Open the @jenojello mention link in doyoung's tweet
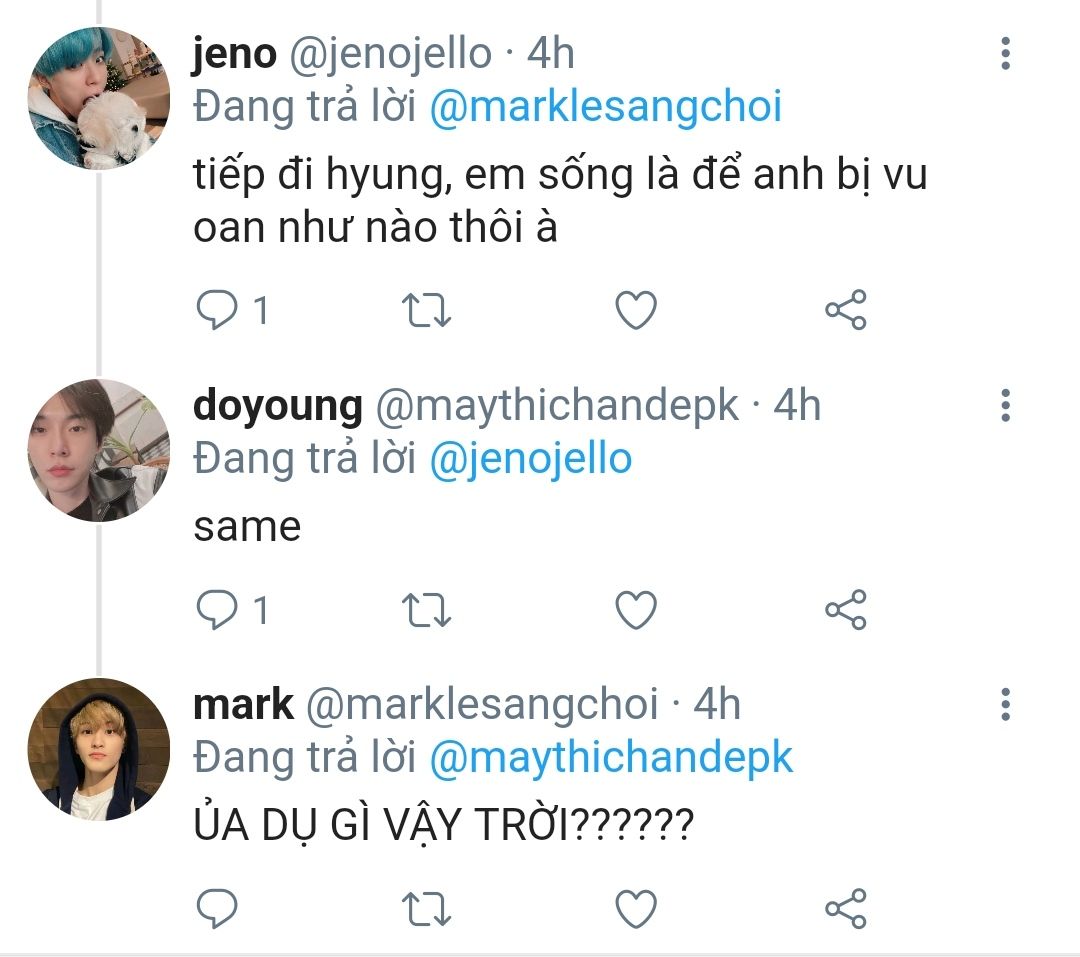1080x957 pixels. coord(530,459)
